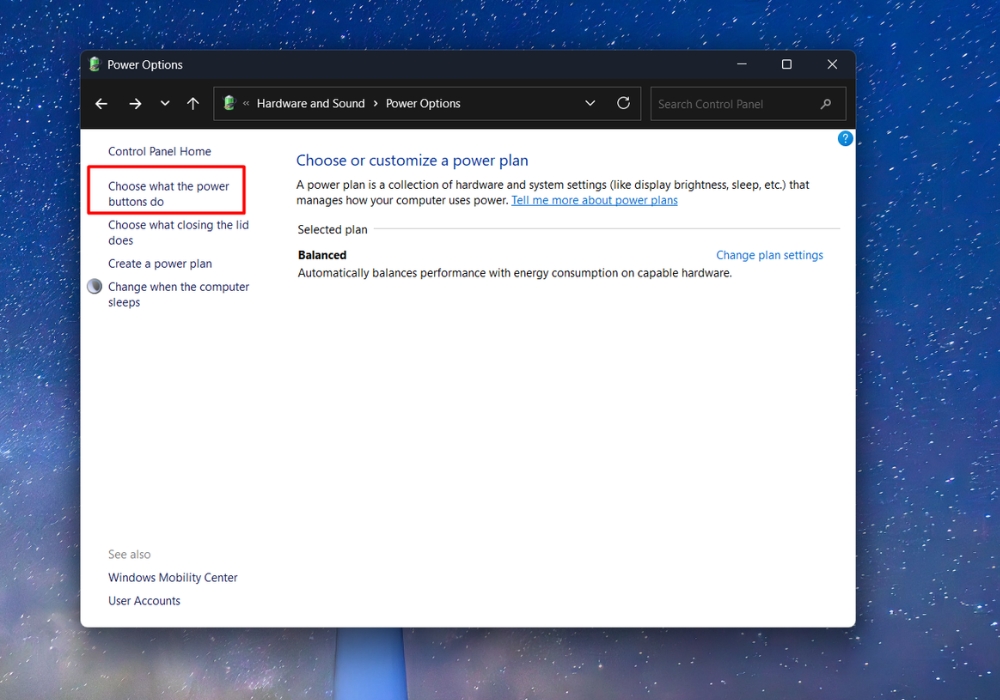1000x700 pixels.
Task: Click the moon icon beside sleep link
Action: 94,286
